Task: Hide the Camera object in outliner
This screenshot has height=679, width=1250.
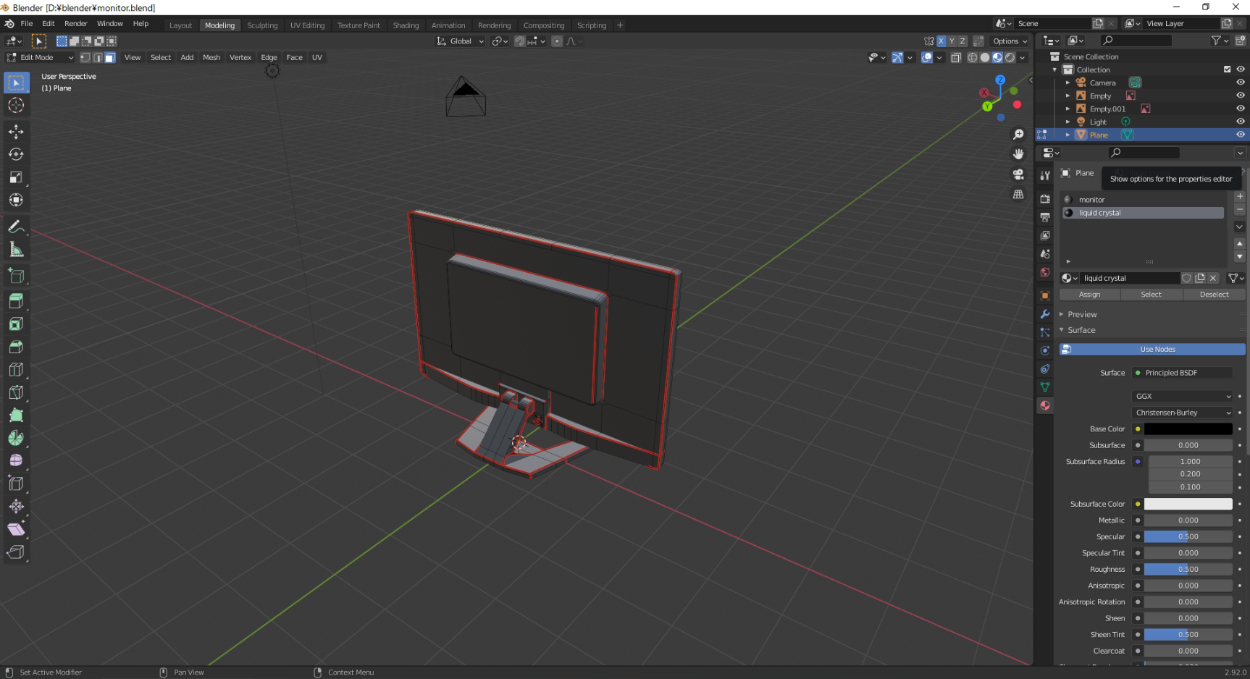Action: 1240,83
